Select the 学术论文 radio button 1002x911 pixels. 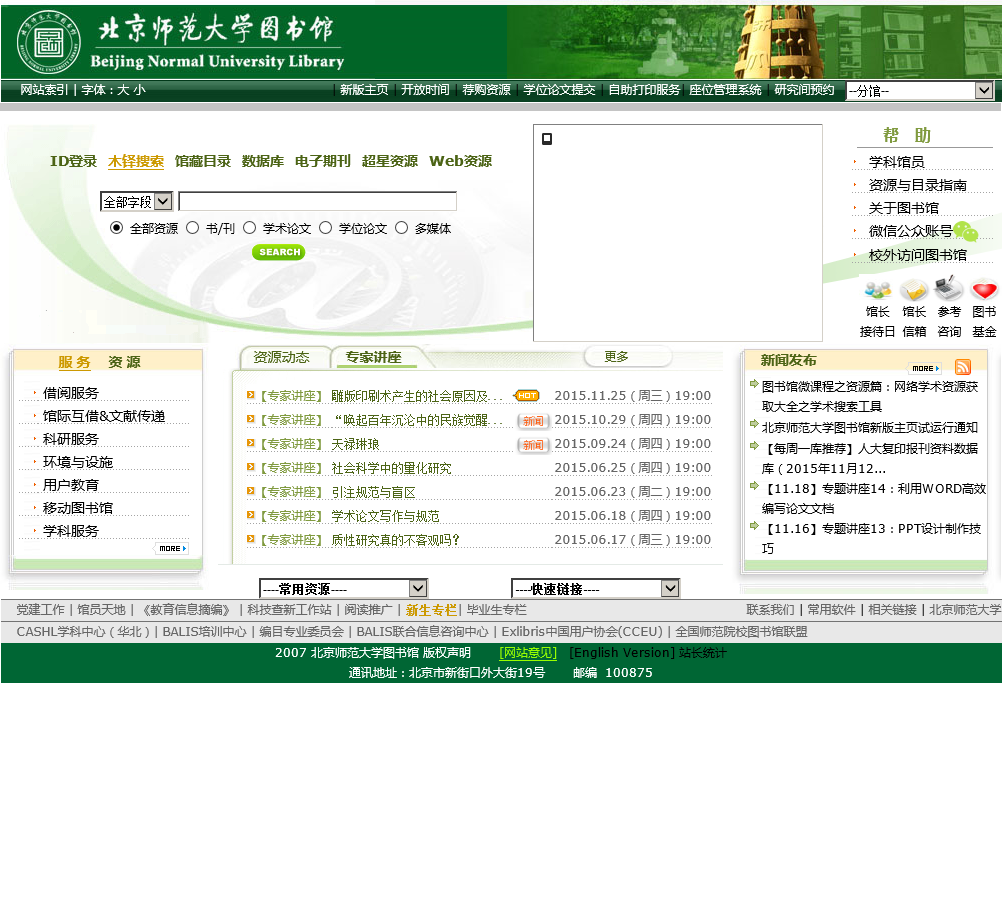pyautogui.click(x=249, y=228)
